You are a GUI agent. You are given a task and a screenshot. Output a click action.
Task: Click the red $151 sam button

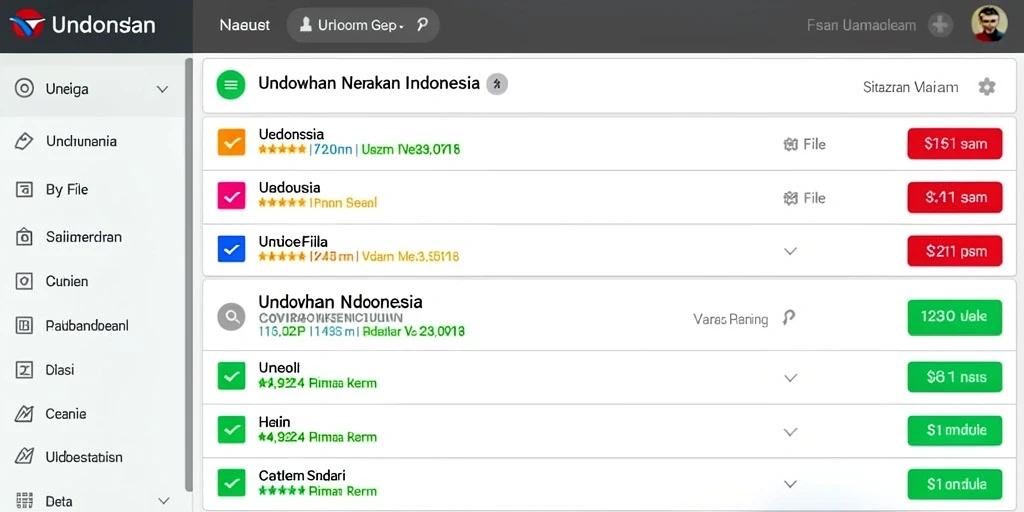pyautogui.click(x=955, y=144)
